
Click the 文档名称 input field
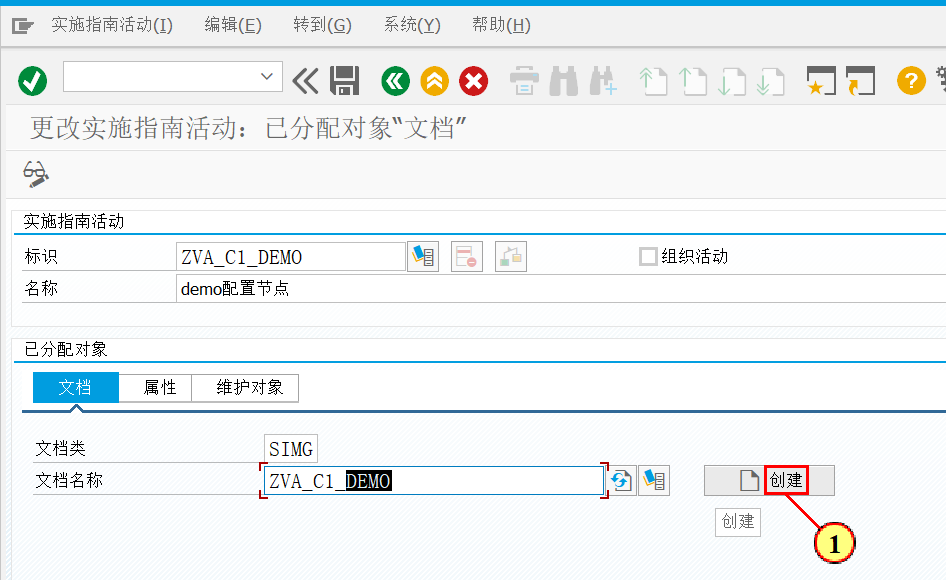tap(434, 480)
